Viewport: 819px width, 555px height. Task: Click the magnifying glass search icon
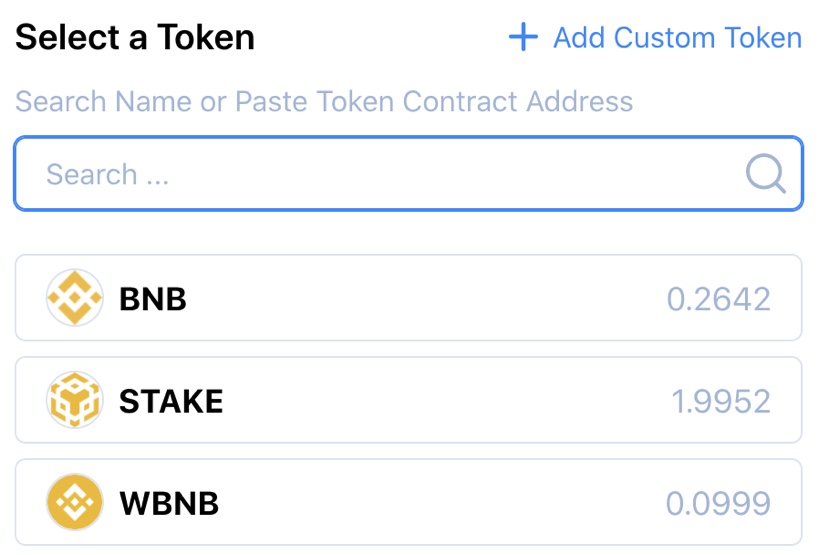(x=766, y=173)
